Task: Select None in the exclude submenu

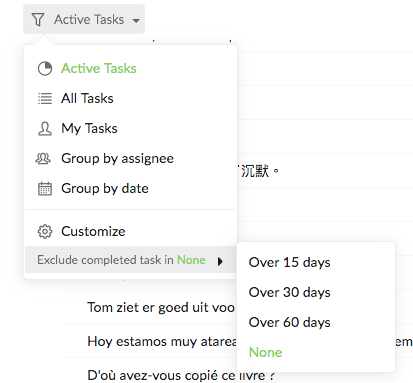Action: (265, 352)
